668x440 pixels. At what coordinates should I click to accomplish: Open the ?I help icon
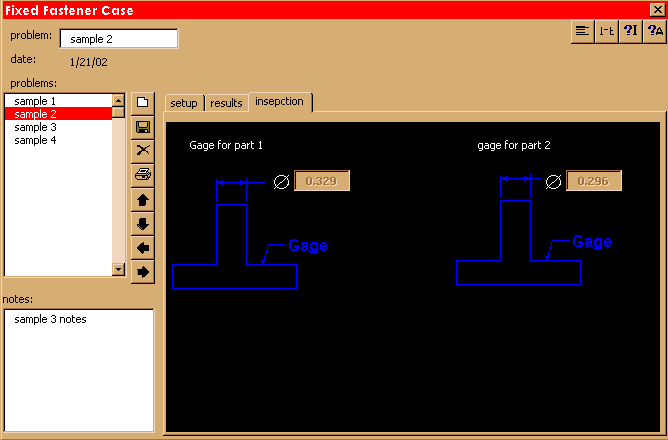pyautogui.click(x=630, y=31)
